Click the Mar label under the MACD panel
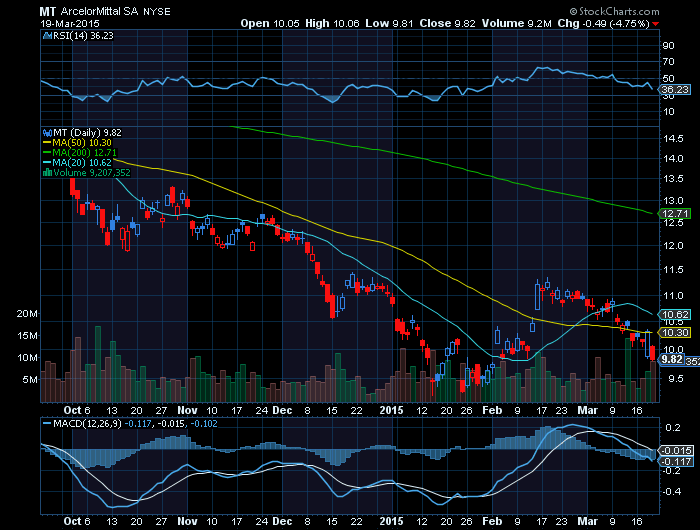This screenshot has height=530, width=700. (588, 521)
